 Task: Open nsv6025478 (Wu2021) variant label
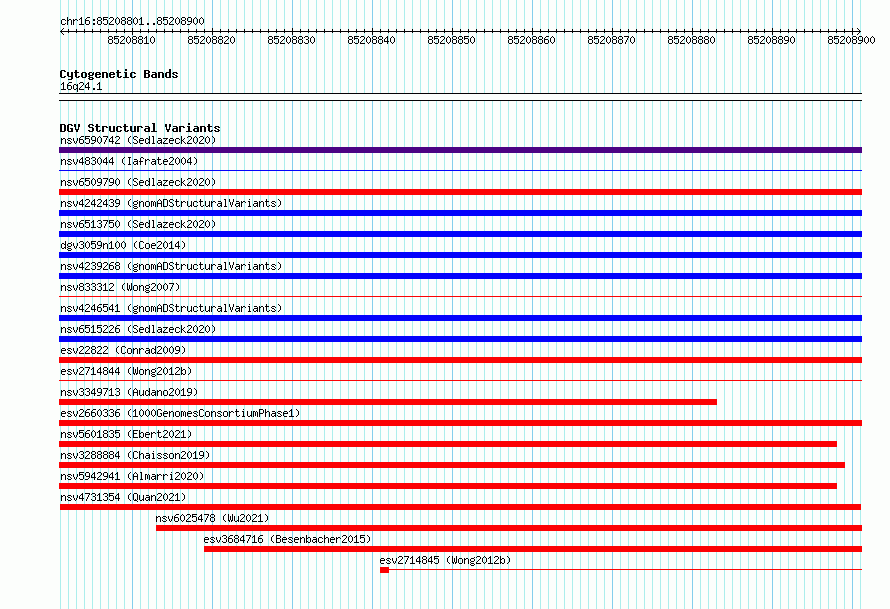pos(212,518)
